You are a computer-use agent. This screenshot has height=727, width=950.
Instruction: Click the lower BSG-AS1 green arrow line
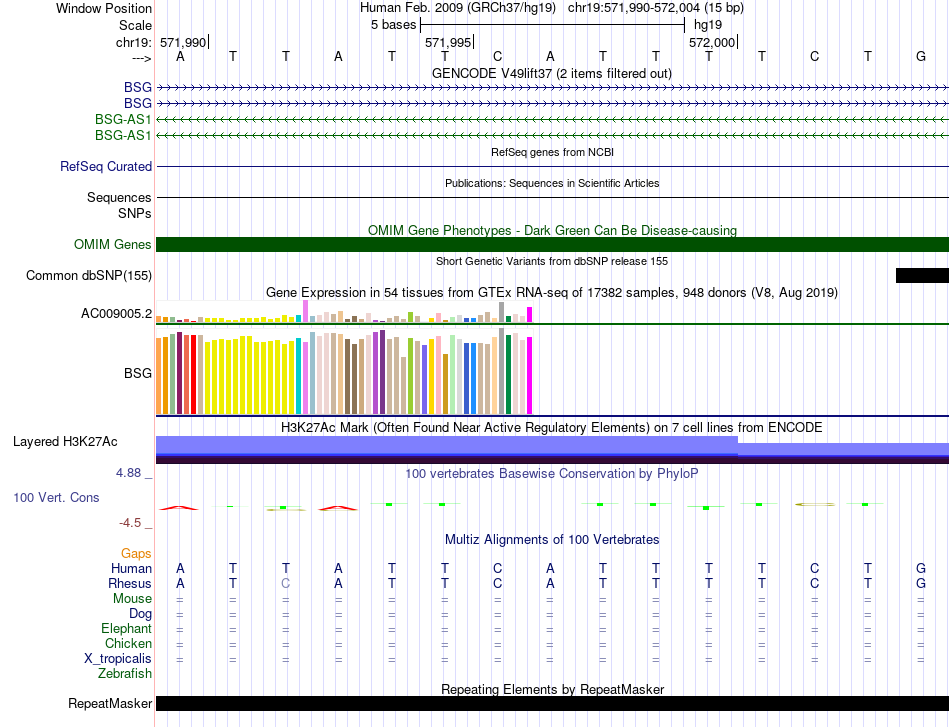click(x=552, y=135)
